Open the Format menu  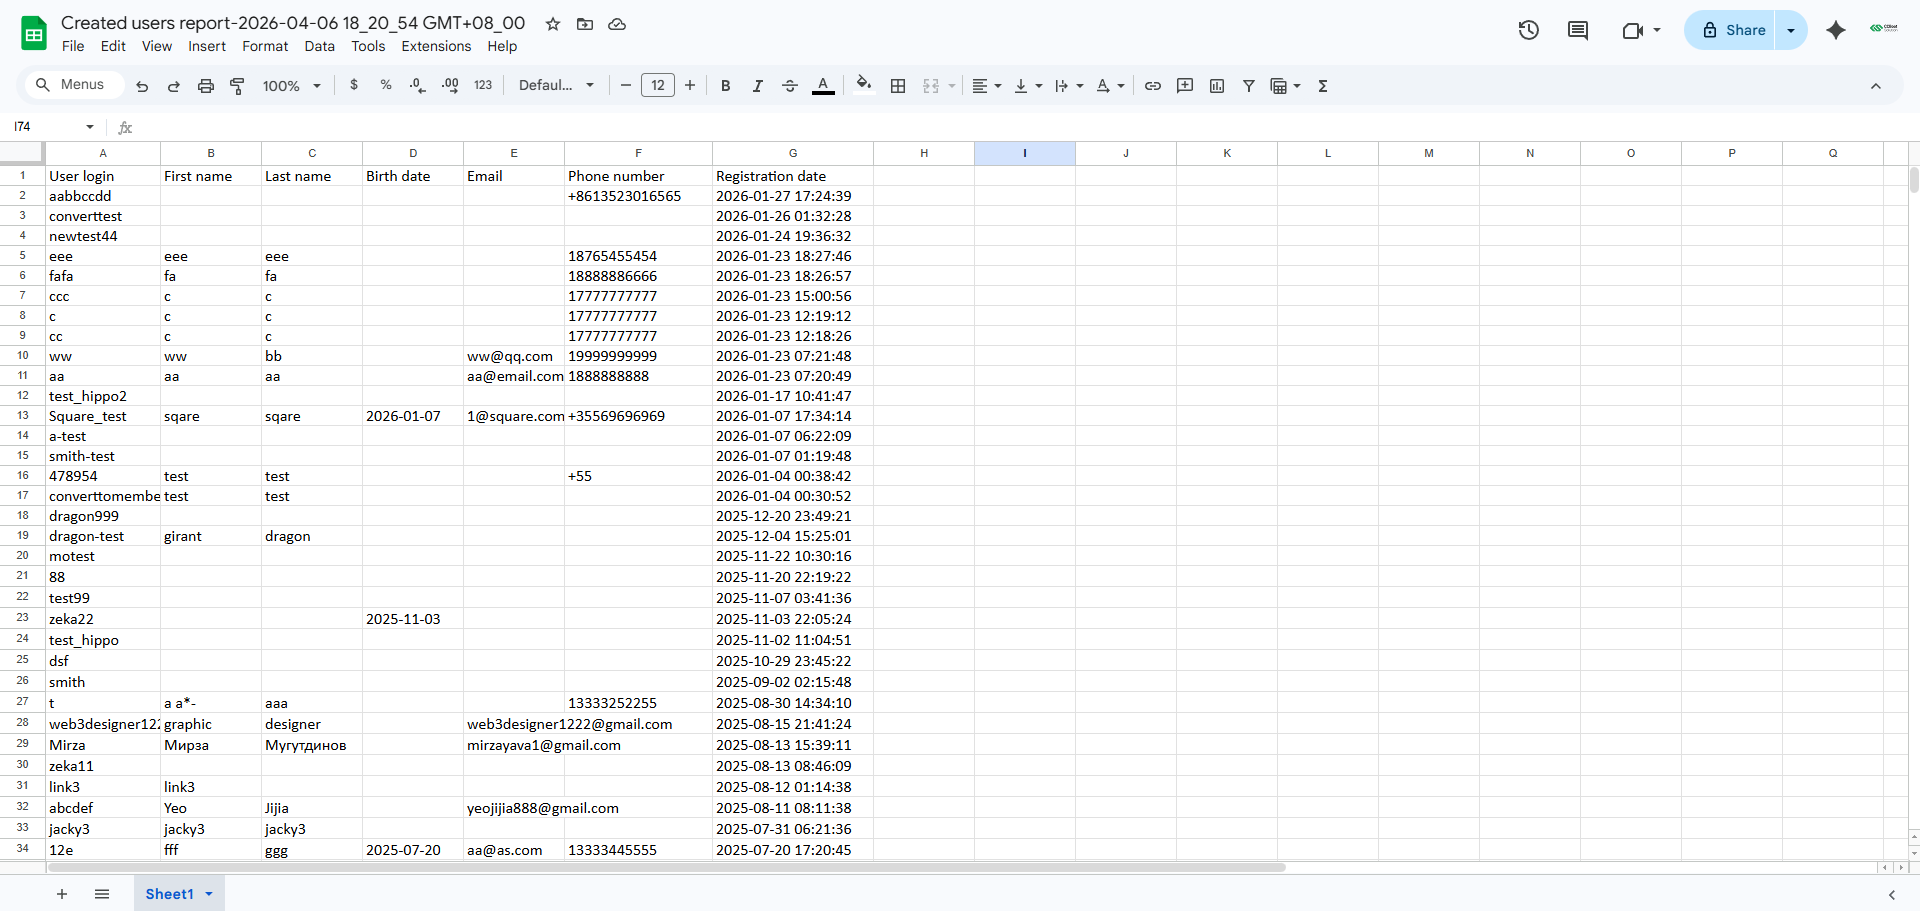click(x=264, y=46)
